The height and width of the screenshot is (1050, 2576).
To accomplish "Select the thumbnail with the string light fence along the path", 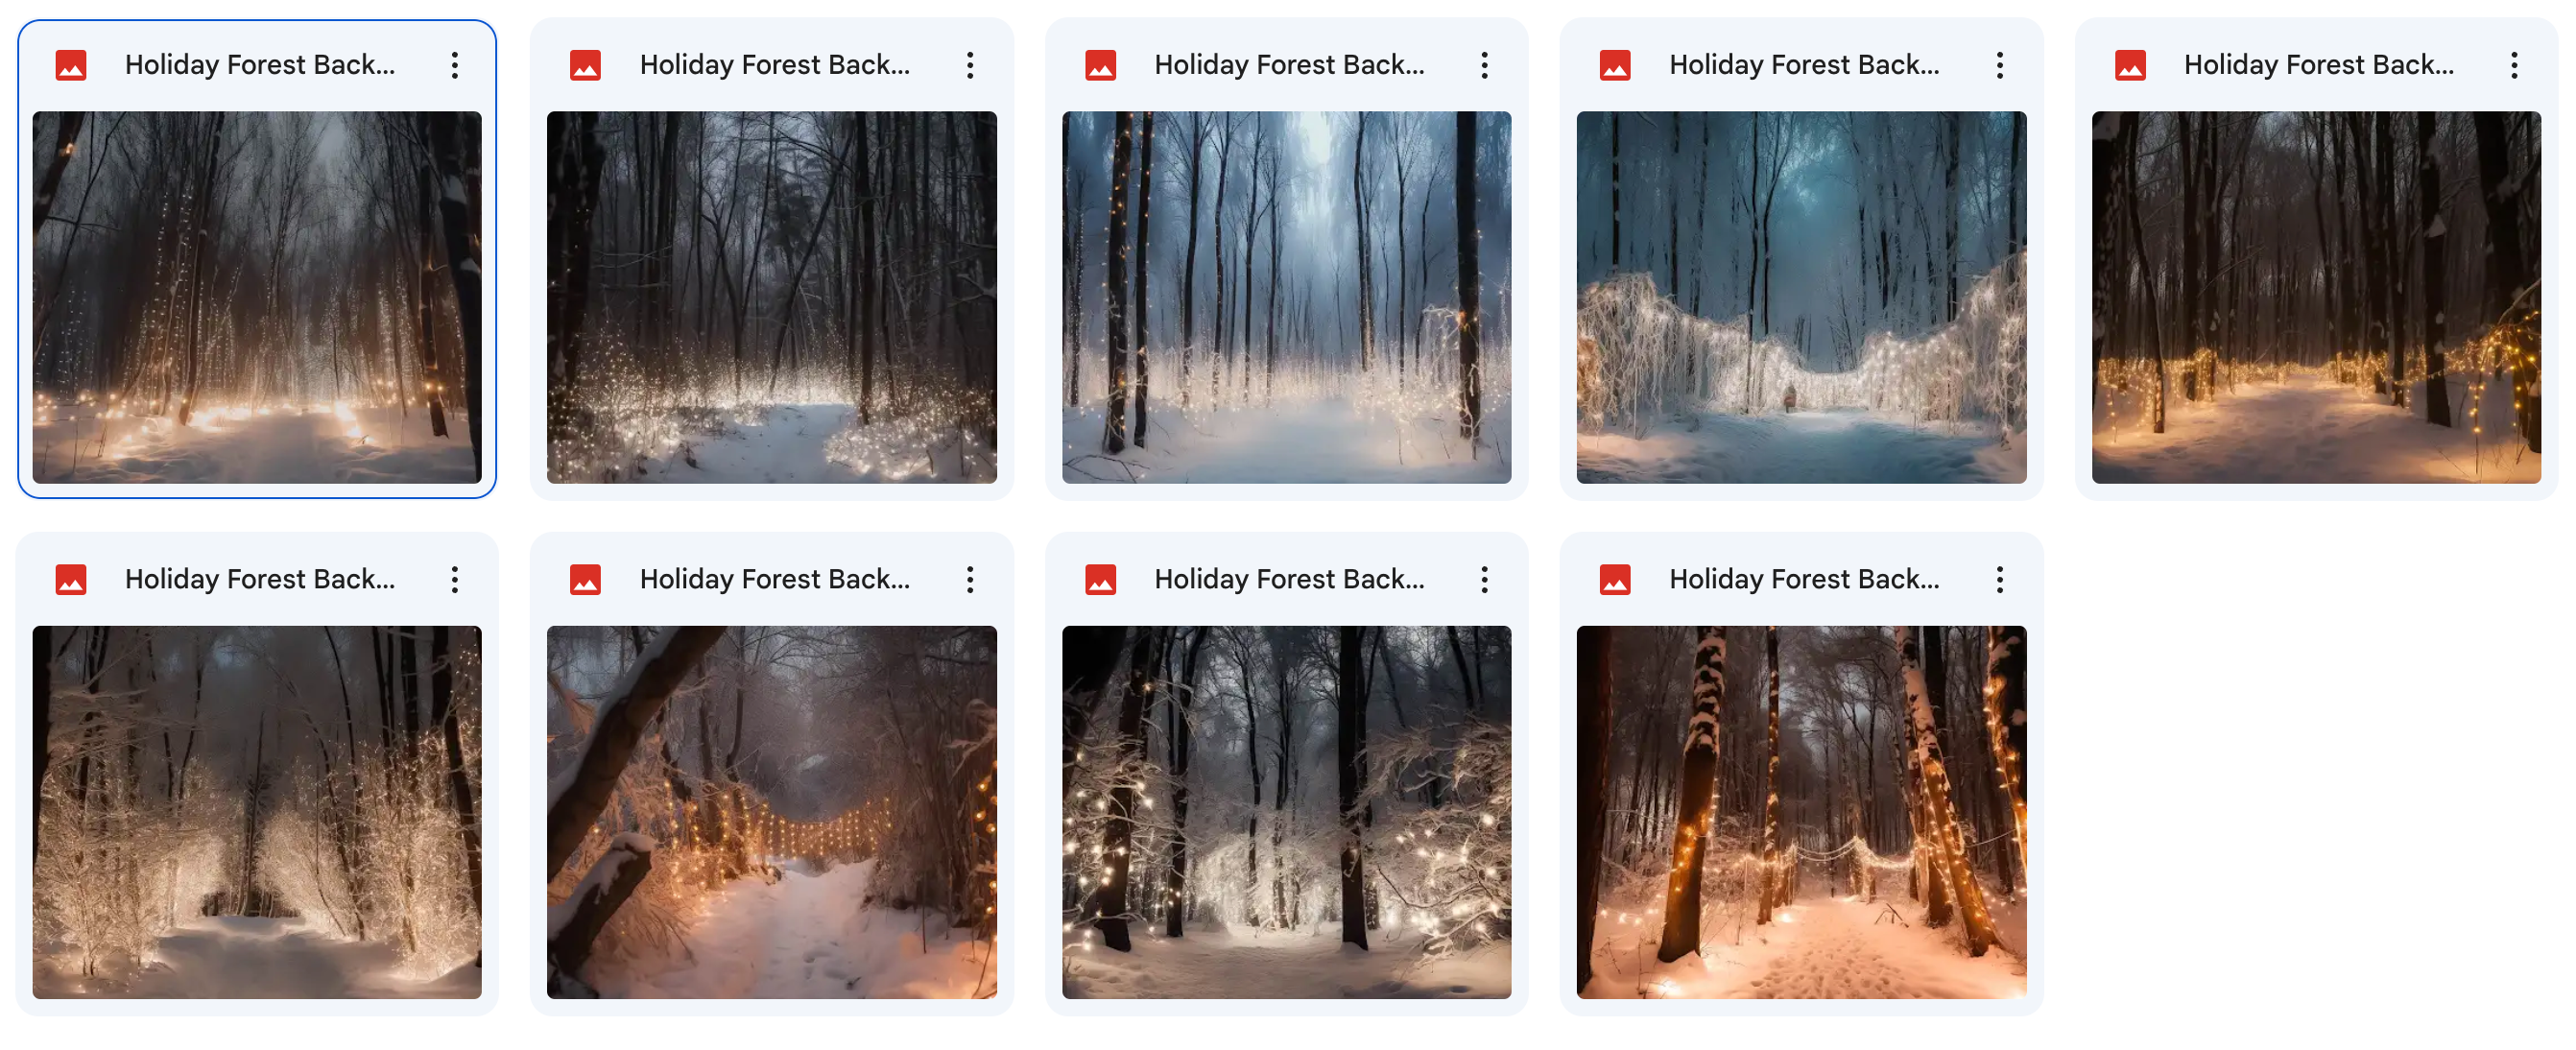I will (x=771, y=812).
